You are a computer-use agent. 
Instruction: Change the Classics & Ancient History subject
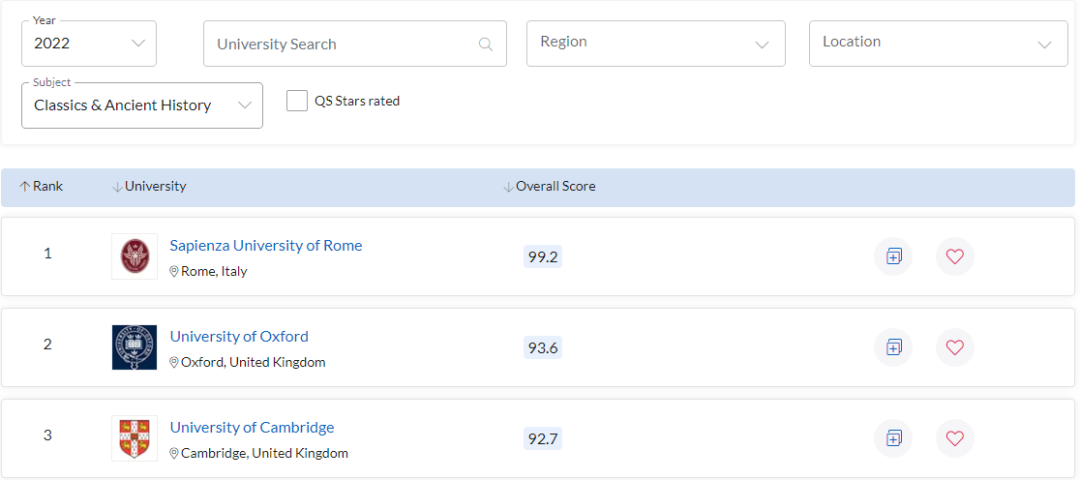[142, 106]
